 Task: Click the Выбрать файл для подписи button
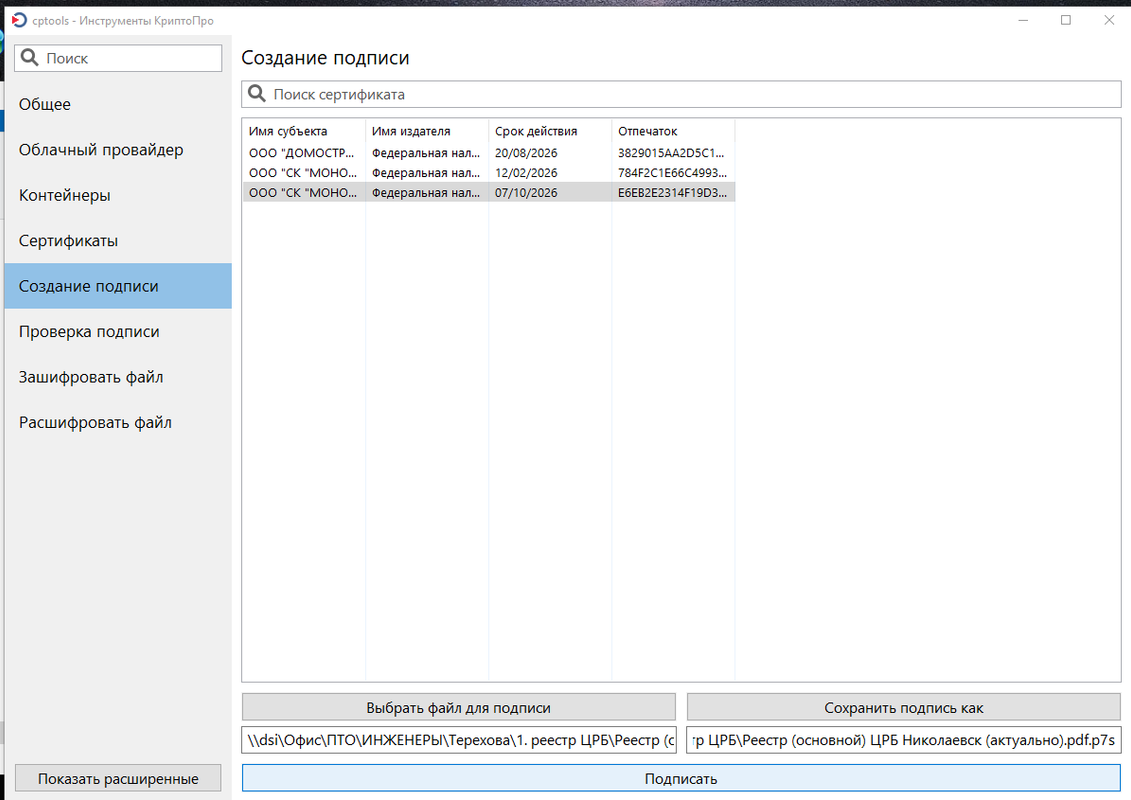pyautogui.click(x=459, y=708)
